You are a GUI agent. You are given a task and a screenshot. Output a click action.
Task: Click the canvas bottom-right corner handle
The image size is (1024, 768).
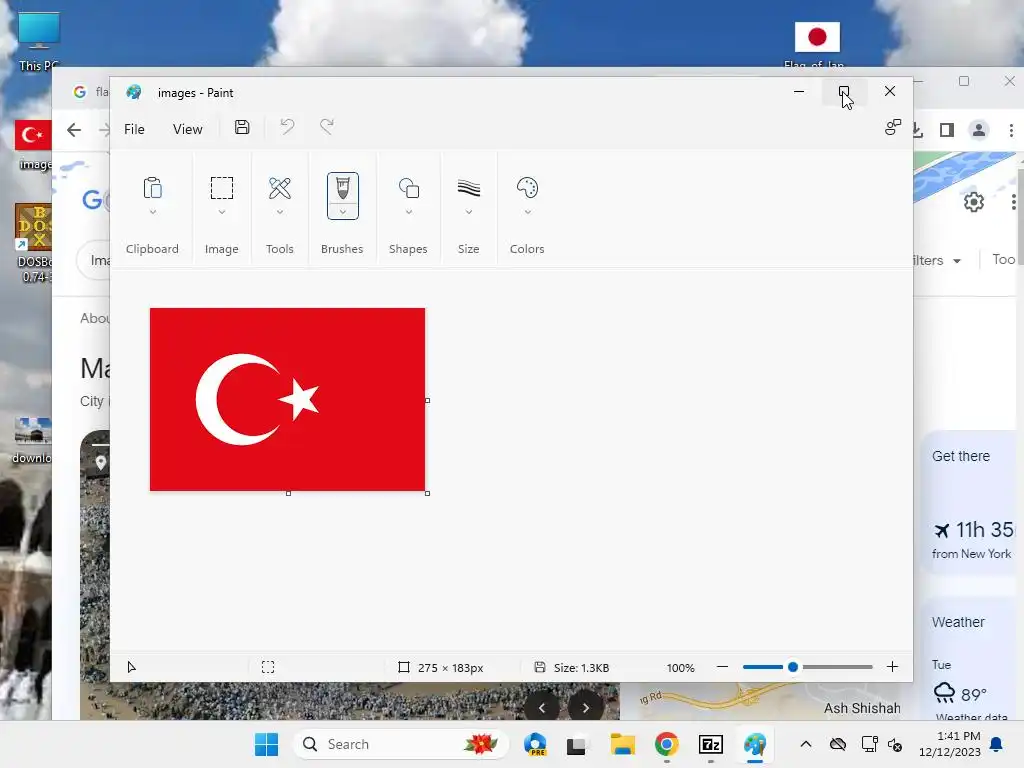pyautogui.click(x=428, y=494)
